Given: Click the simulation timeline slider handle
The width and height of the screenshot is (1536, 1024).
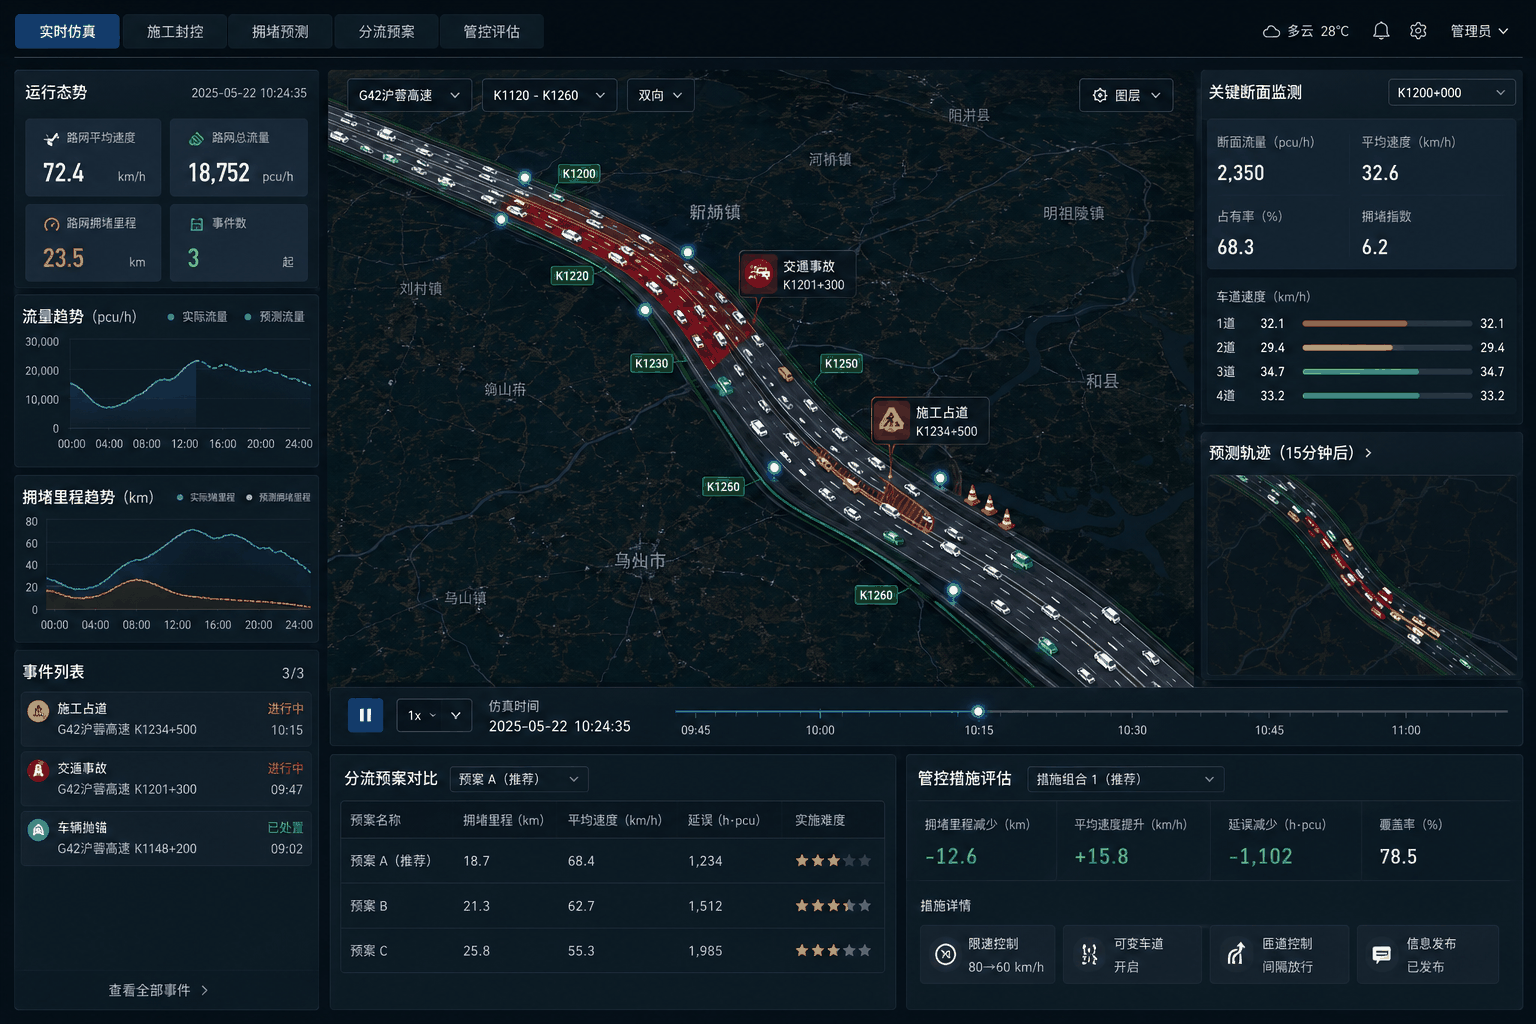Looking at the screenshot, I should 978,712.
